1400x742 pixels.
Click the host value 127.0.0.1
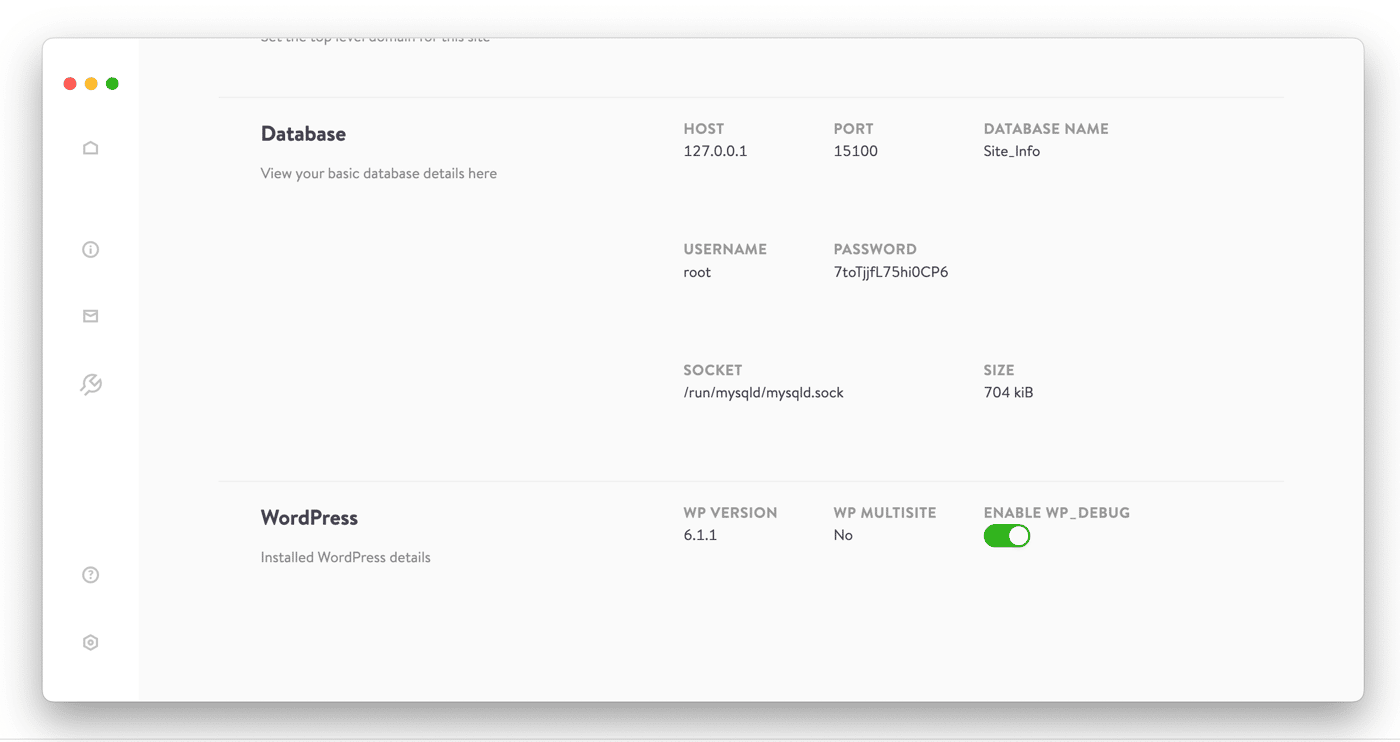[x=715, y=151]
